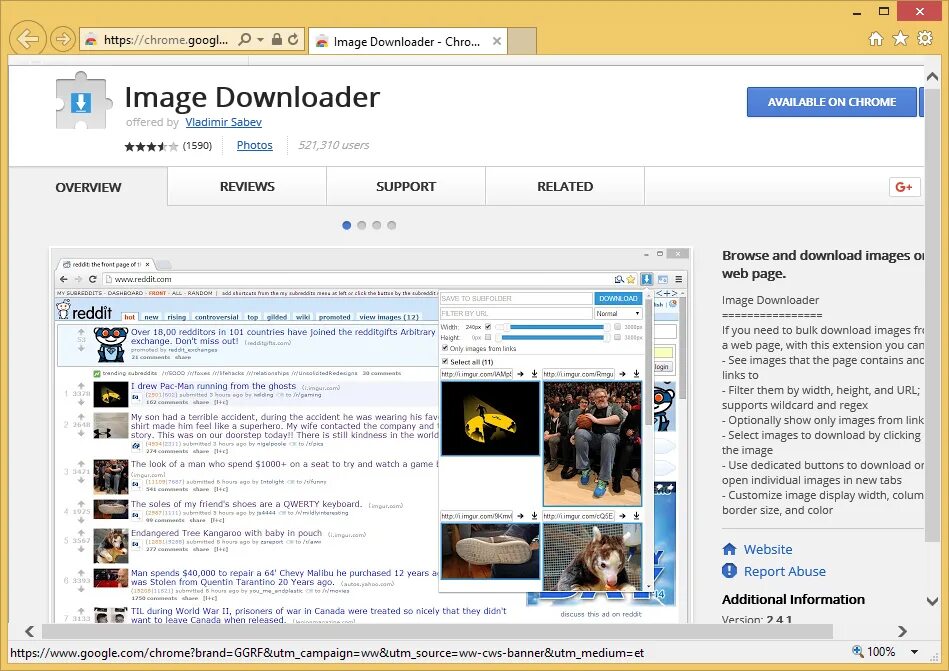Click 'Available on Chrome' button

click(x=832, y=102)
